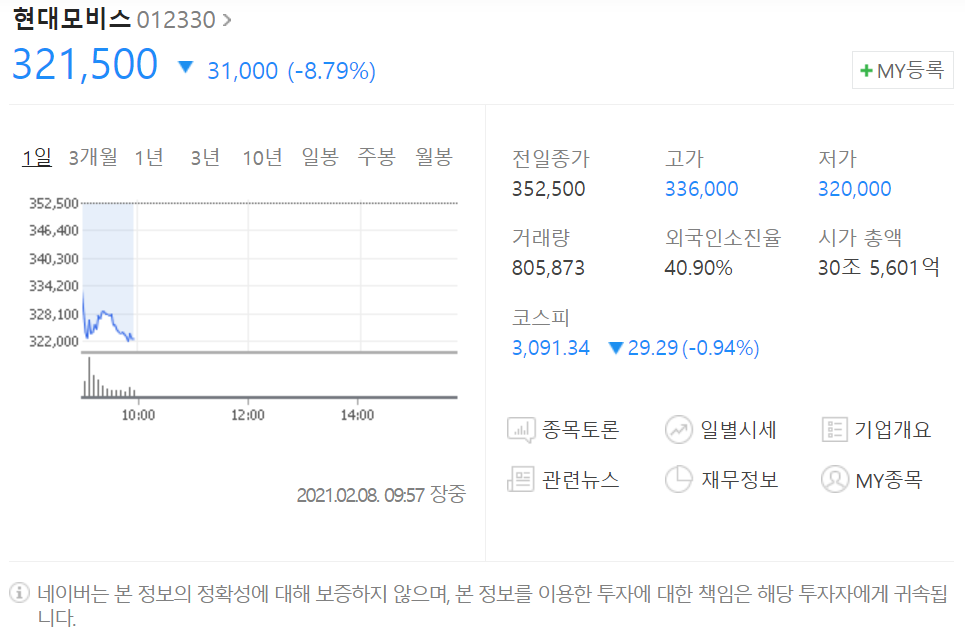This screenshot has height=630, width=965.
Task: Switch chart to 3년 period
Action: pyautogui.click(x=205, y=158)
